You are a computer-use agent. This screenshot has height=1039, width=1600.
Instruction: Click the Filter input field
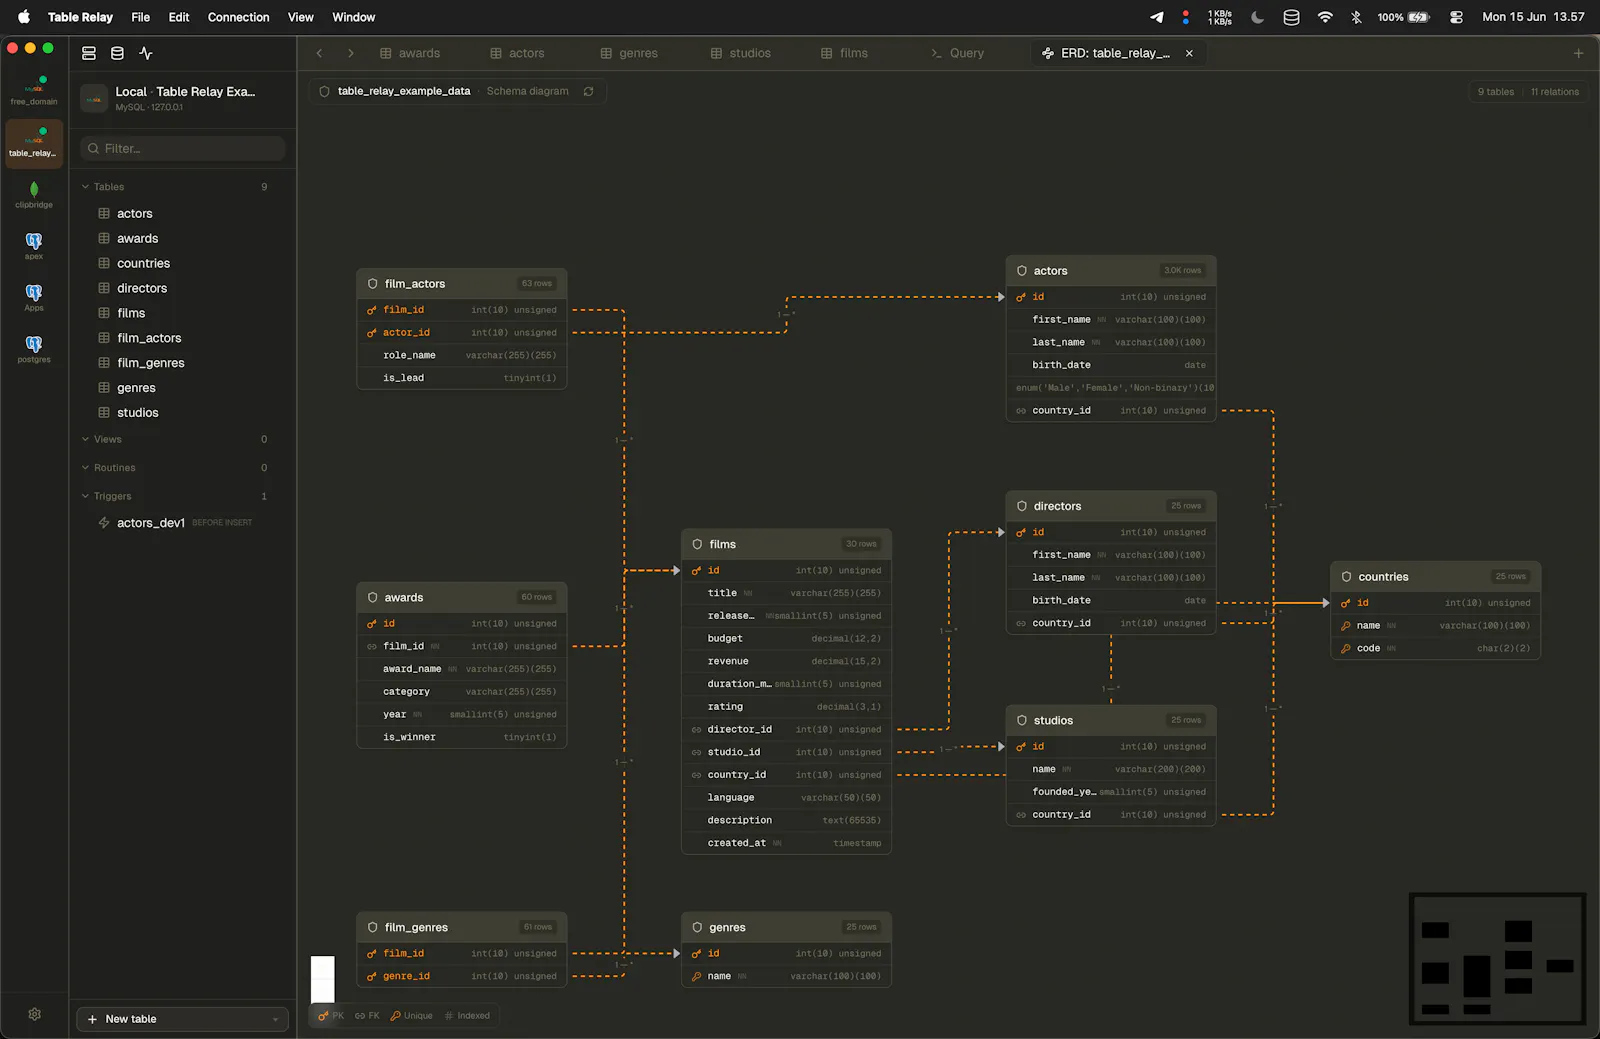click(x=183, y=148)
